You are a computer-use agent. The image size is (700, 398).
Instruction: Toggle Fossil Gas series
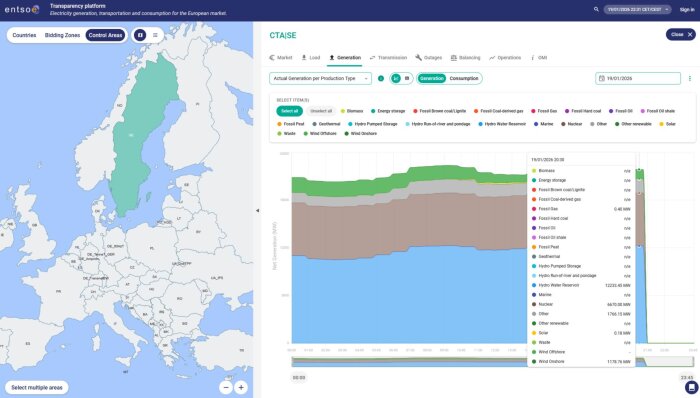tap(544, 111)
